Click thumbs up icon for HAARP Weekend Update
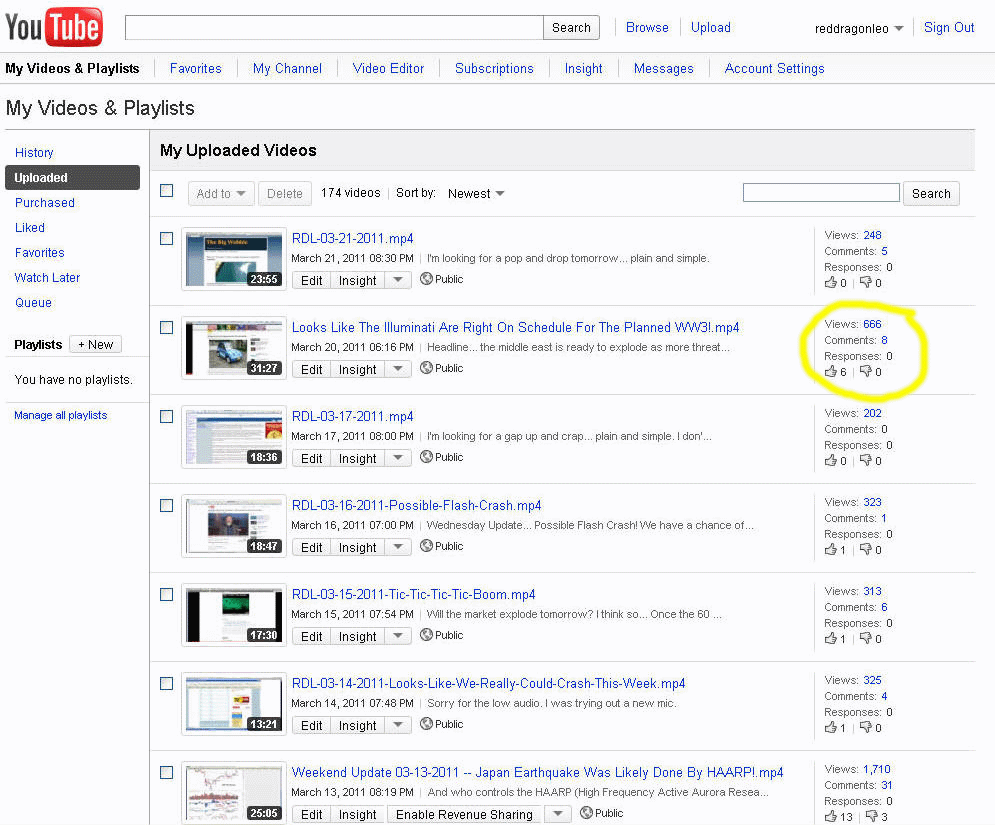 click(x=831, y=816)
